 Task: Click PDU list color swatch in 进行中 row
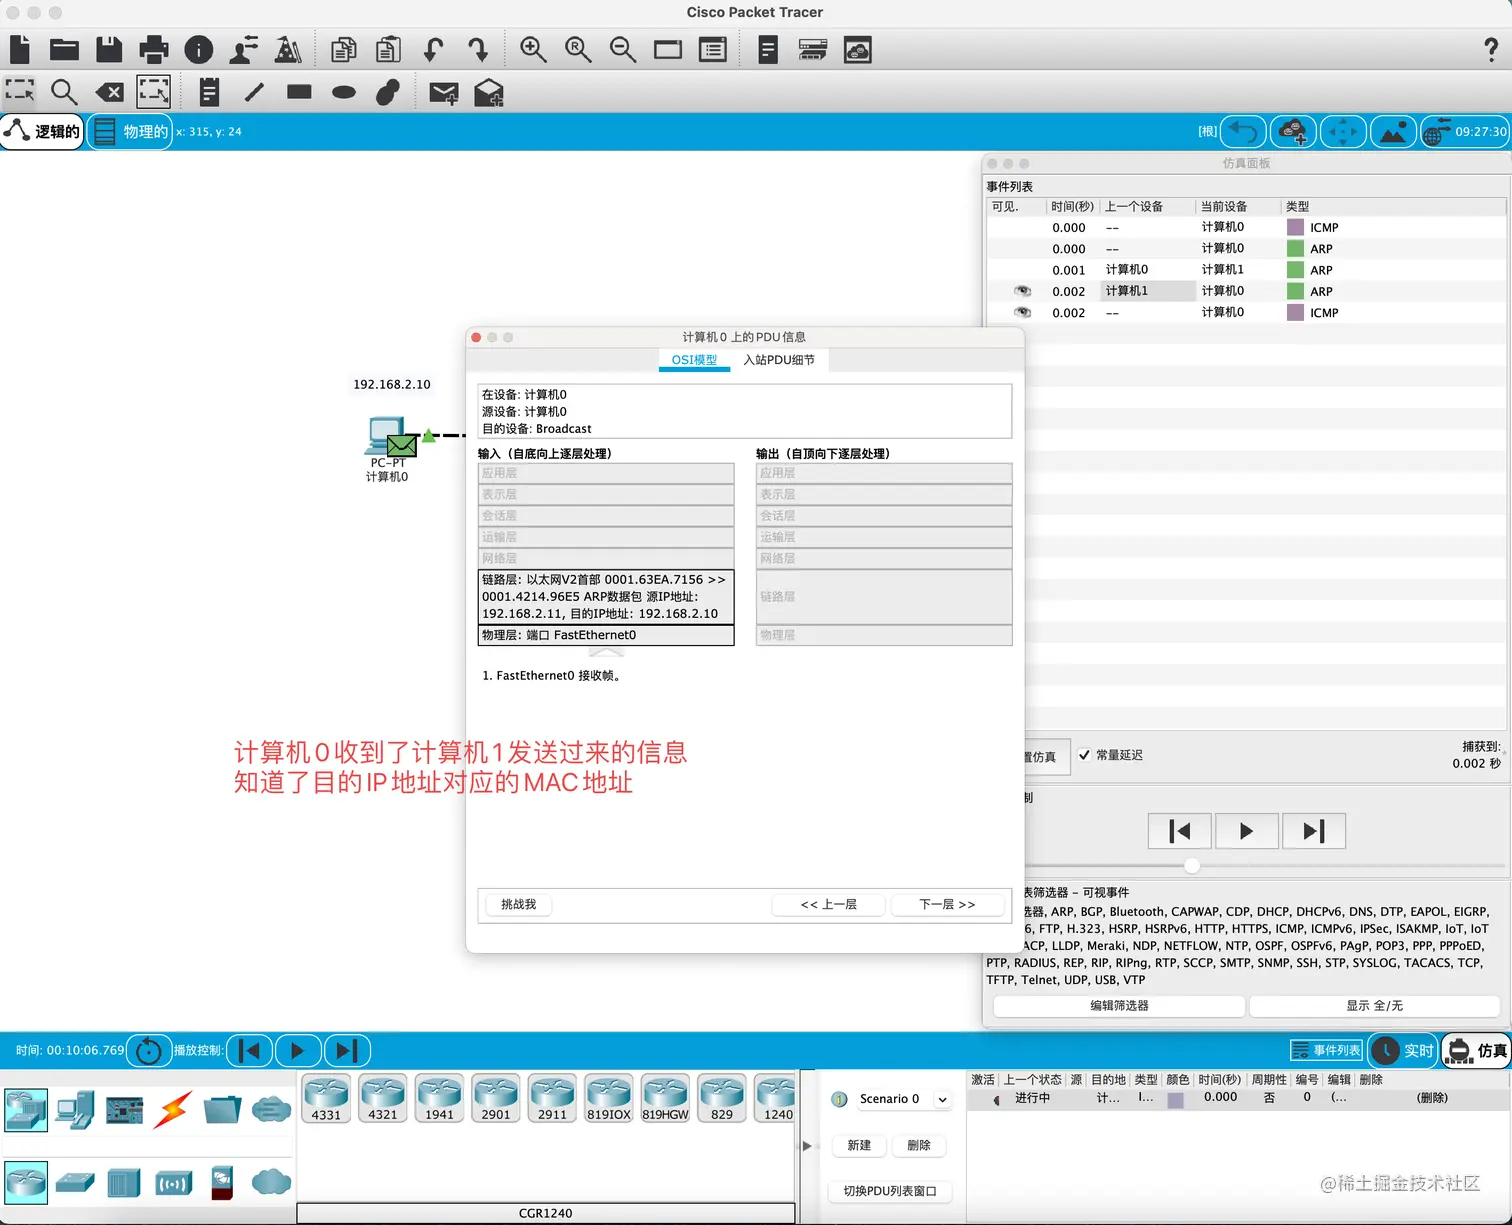click(x=1176, y=1100)
